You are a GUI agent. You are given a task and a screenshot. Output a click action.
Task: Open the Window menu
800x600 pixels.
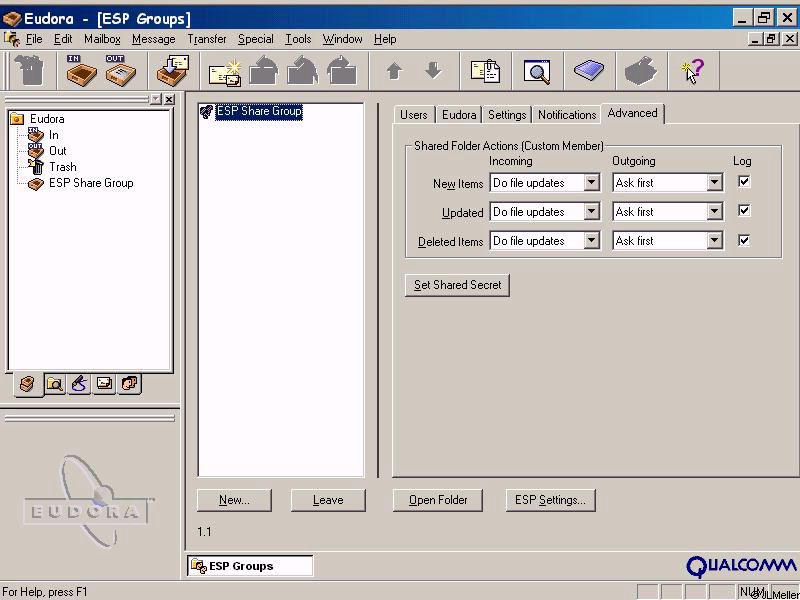click(342, 39)
